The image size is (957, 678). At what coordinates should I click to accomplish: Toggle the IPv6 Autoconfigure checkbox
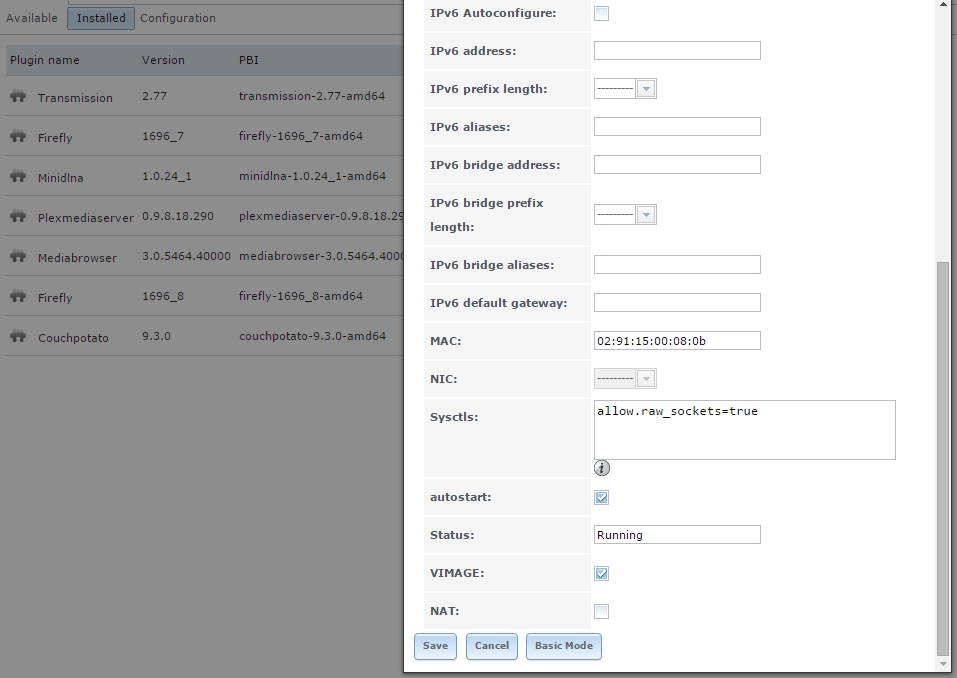pos(601,13)
